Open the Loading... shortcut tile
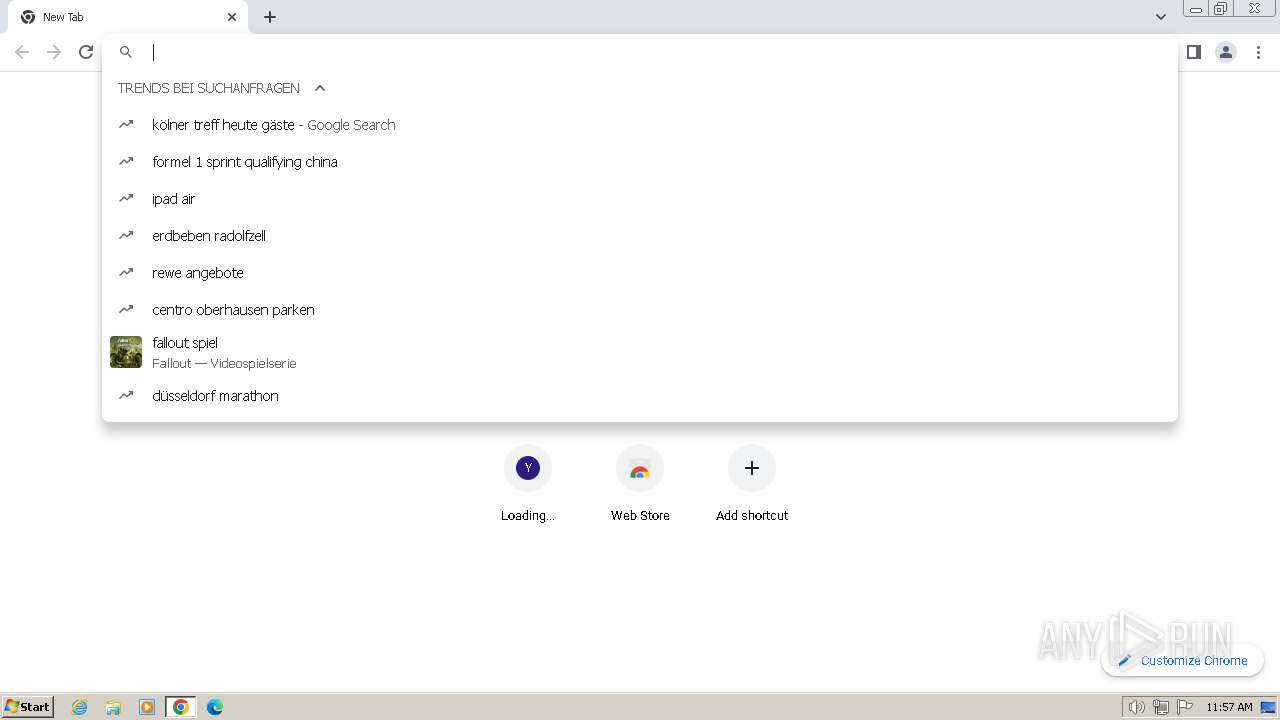1280x720 pixels. click(x=528, y=484)
